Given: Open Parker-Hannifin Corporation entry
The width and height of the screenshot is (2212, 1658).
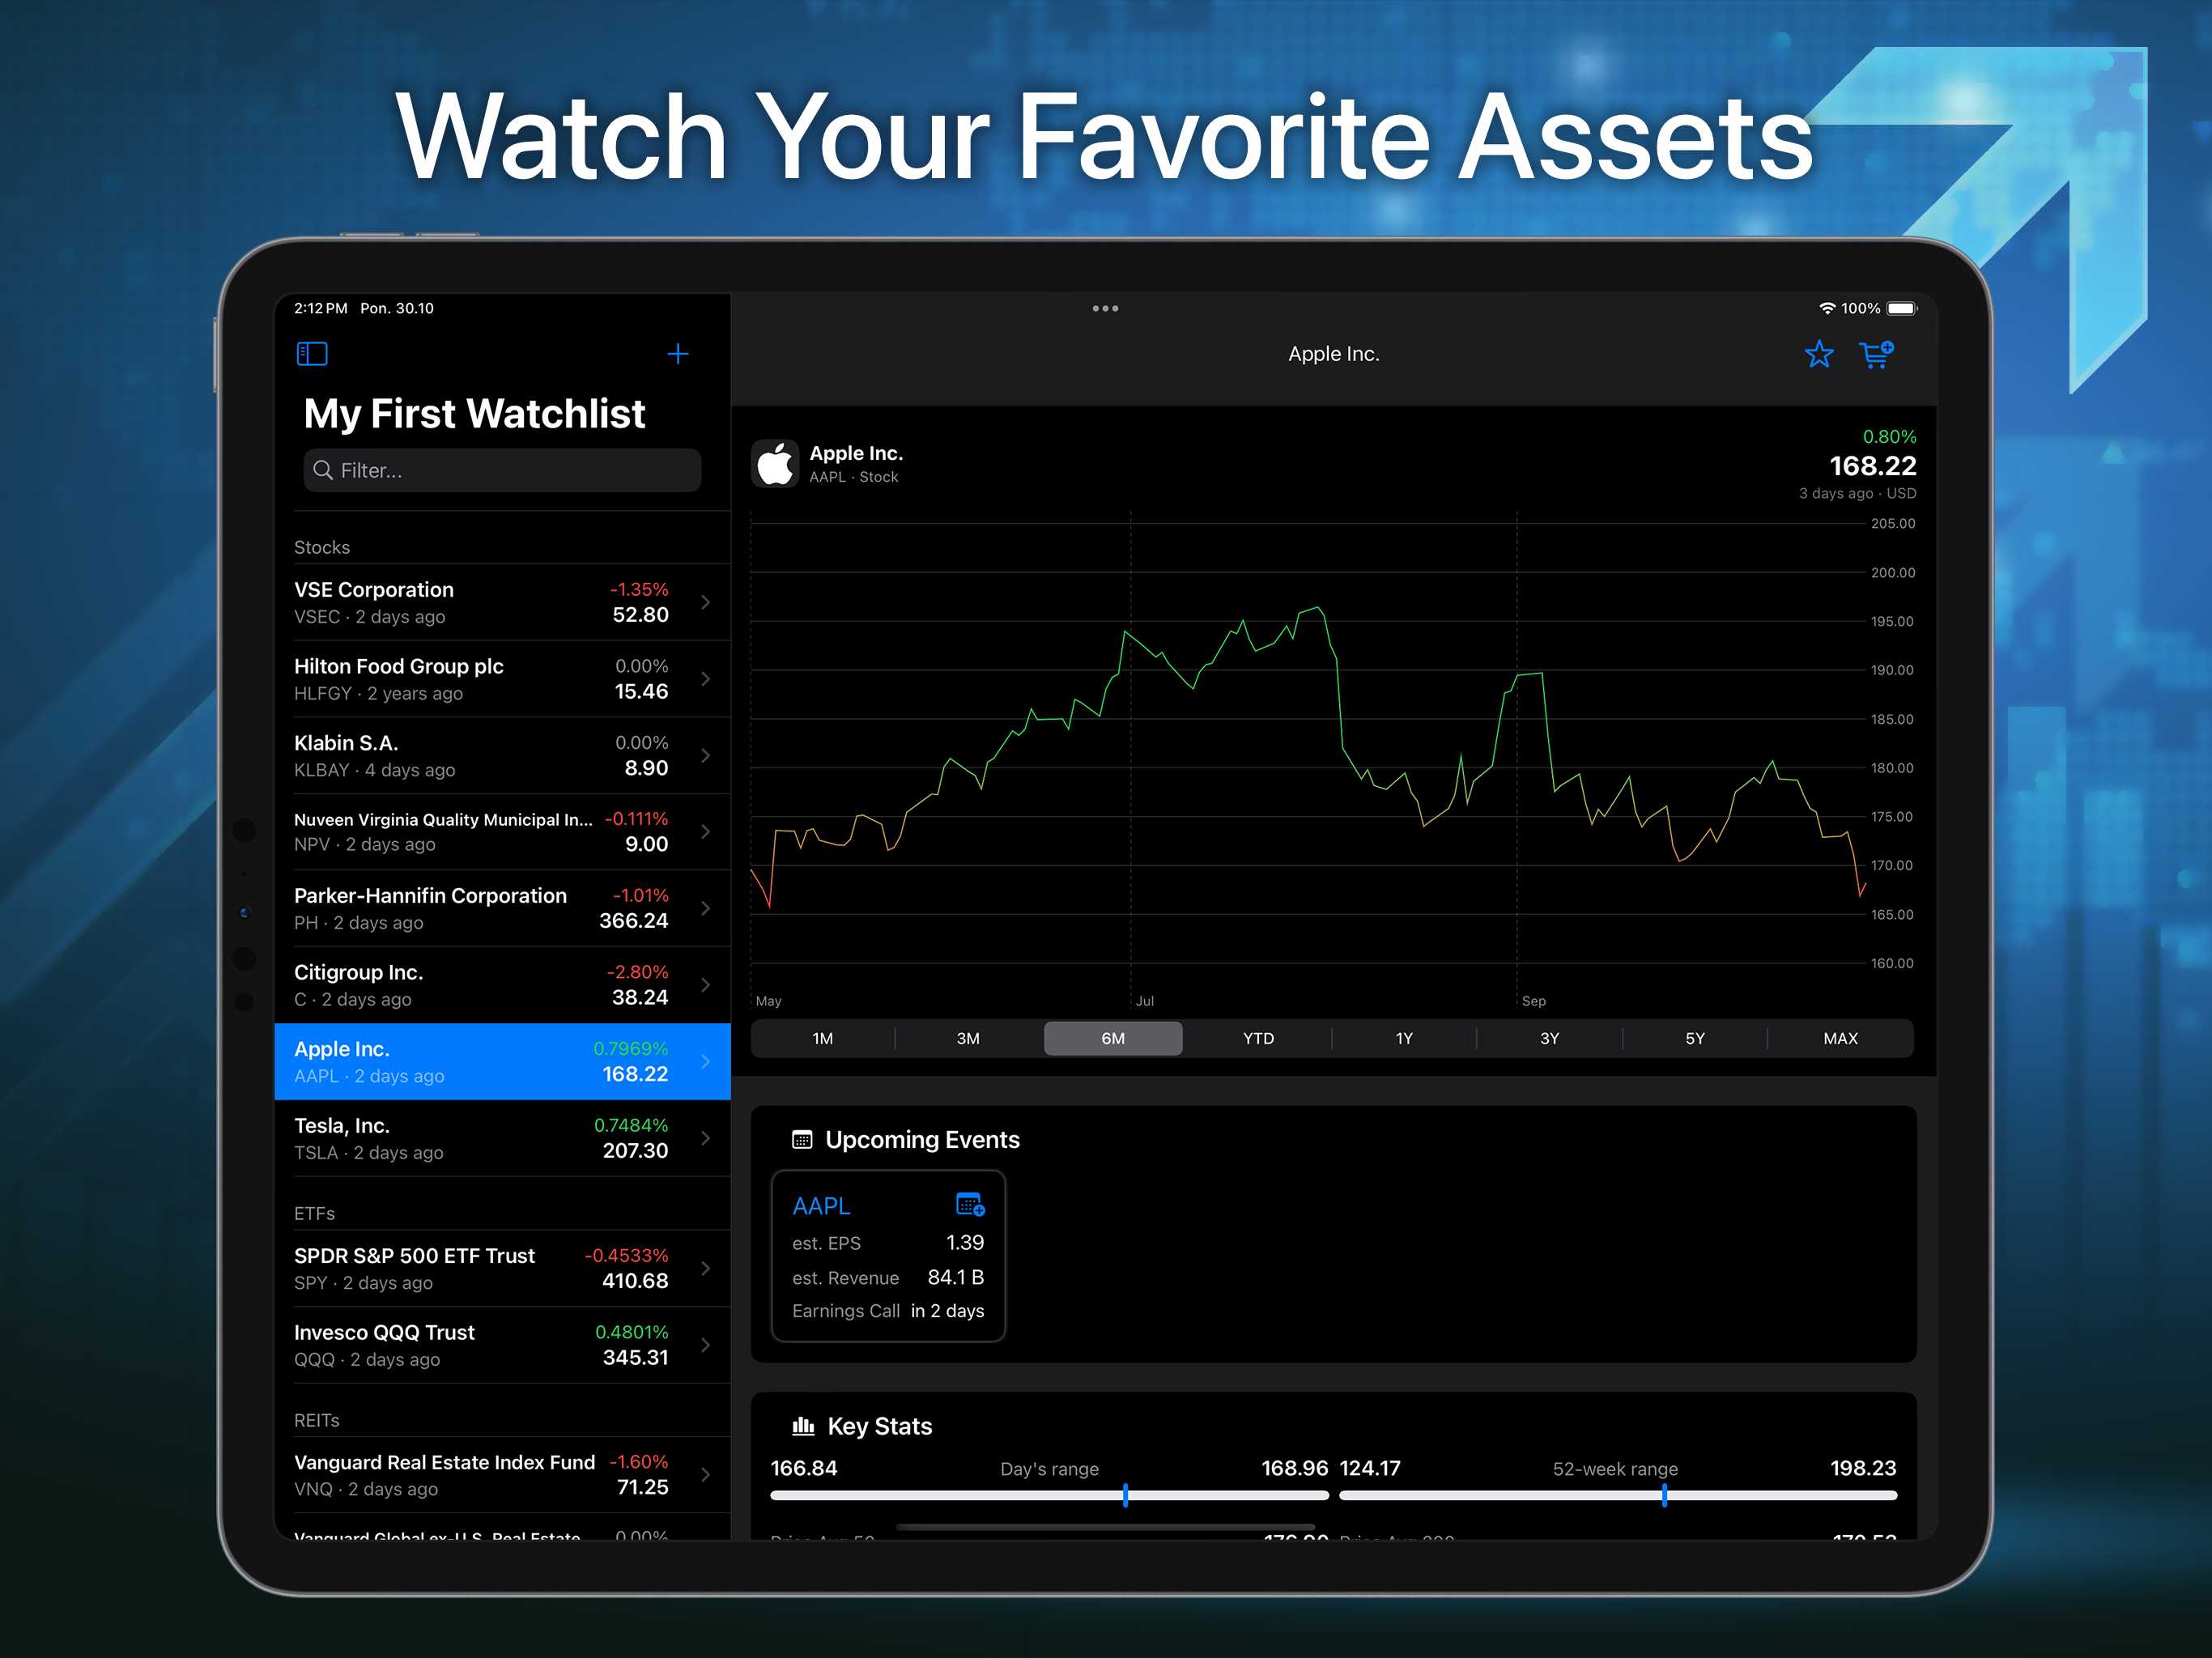Looking at the screenshot, I should point(502,908).
